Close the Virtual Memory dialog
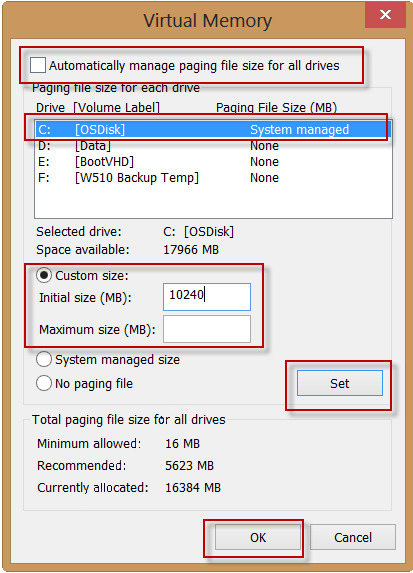The image size is (413, 573). point(385,15)
